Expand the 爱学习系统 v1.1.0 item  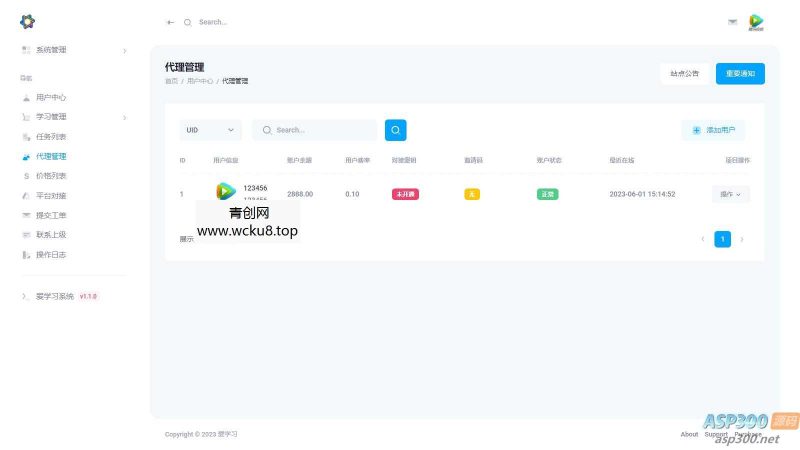coord(60,296)
